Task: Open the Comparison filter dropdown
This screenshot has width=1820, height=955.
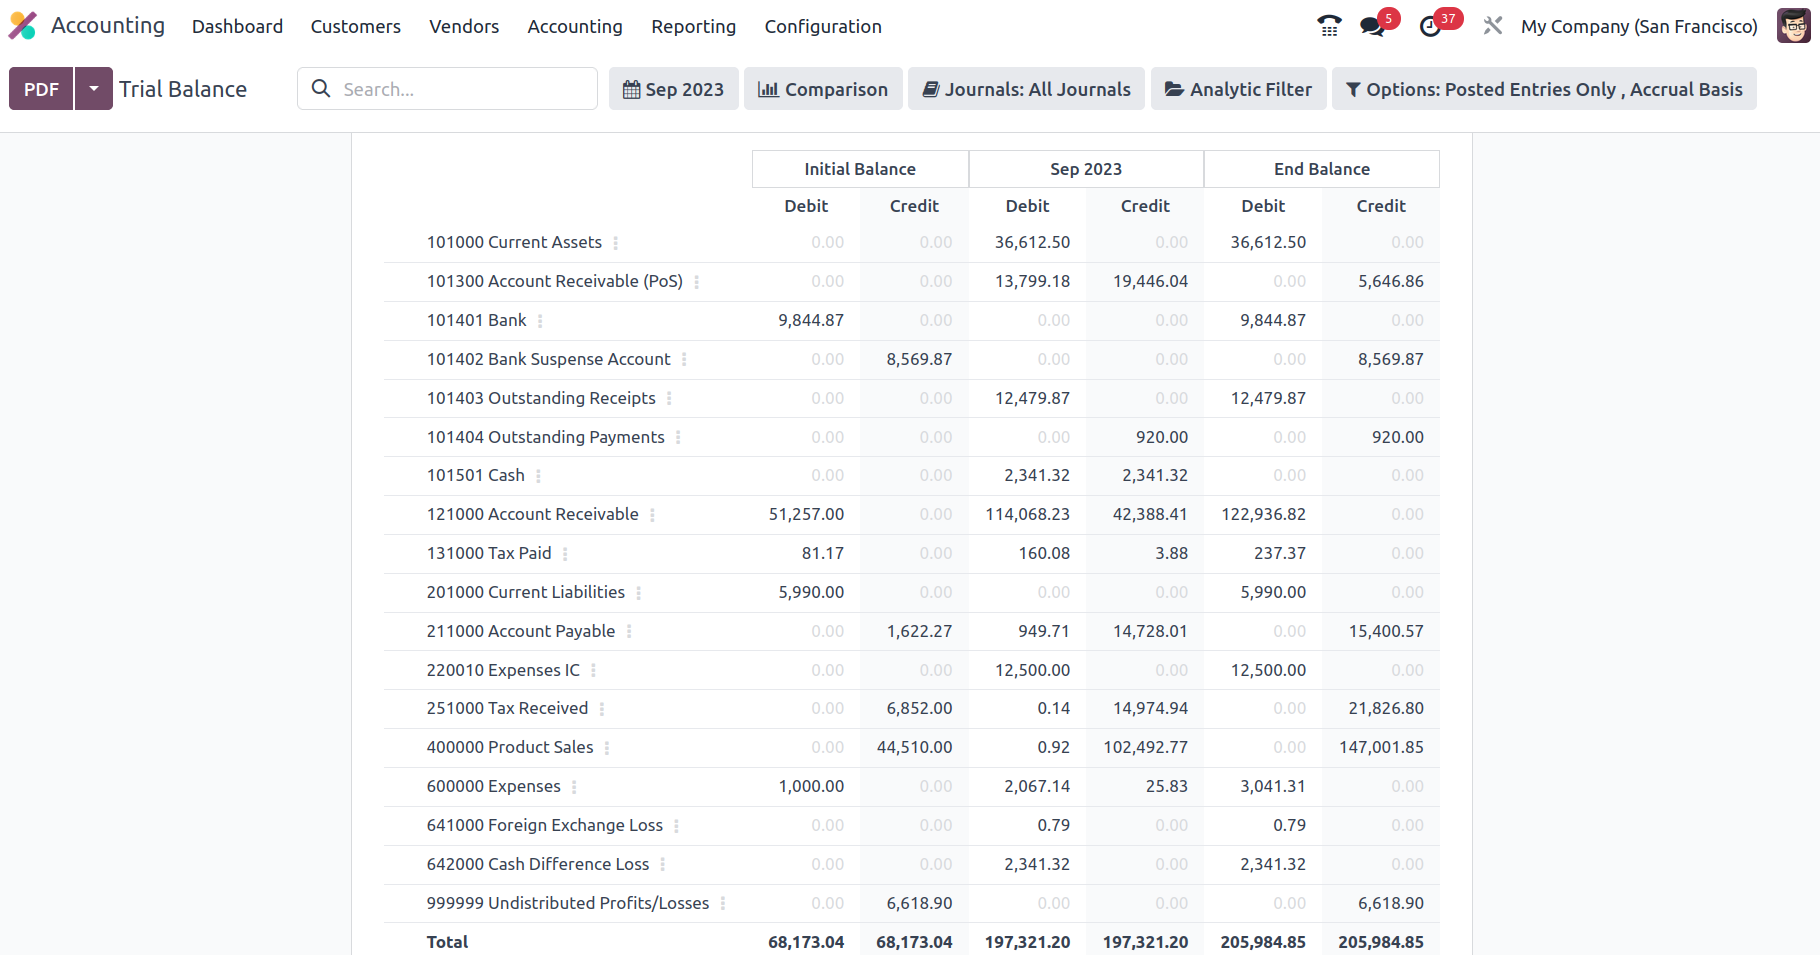Action: tap(823, 89)
